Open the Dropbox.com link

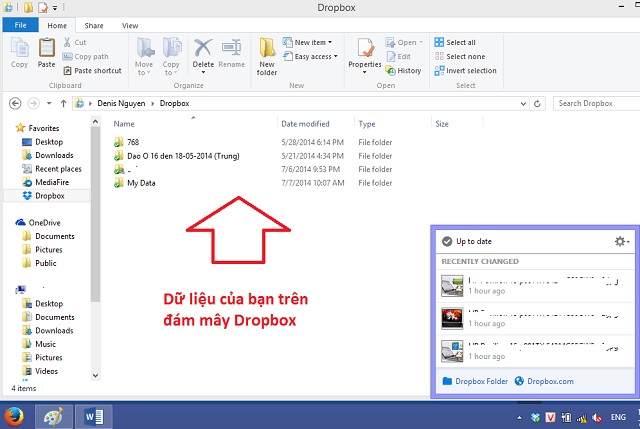click(548, 381)
